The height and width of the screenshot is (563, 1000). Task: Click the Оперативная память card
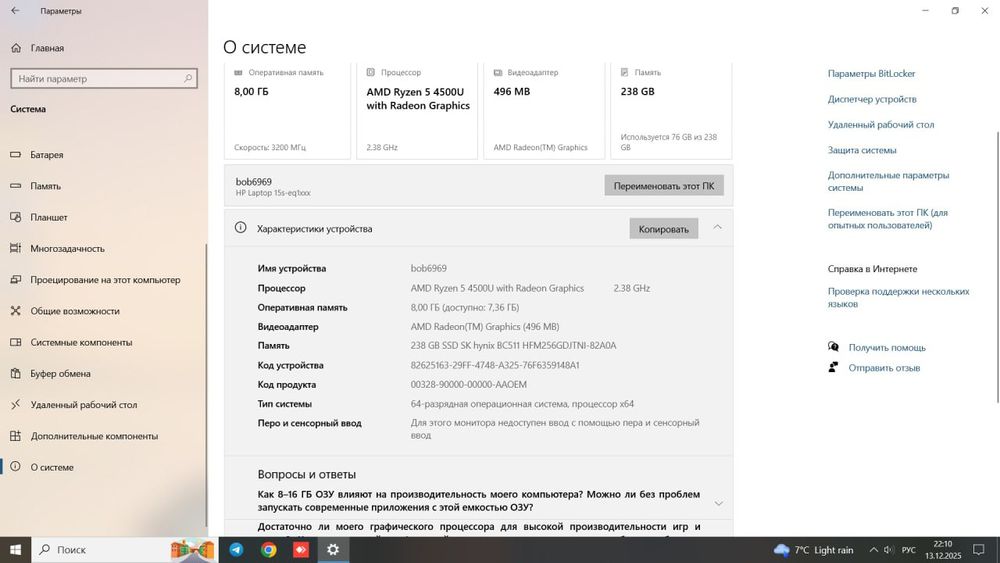287,111
